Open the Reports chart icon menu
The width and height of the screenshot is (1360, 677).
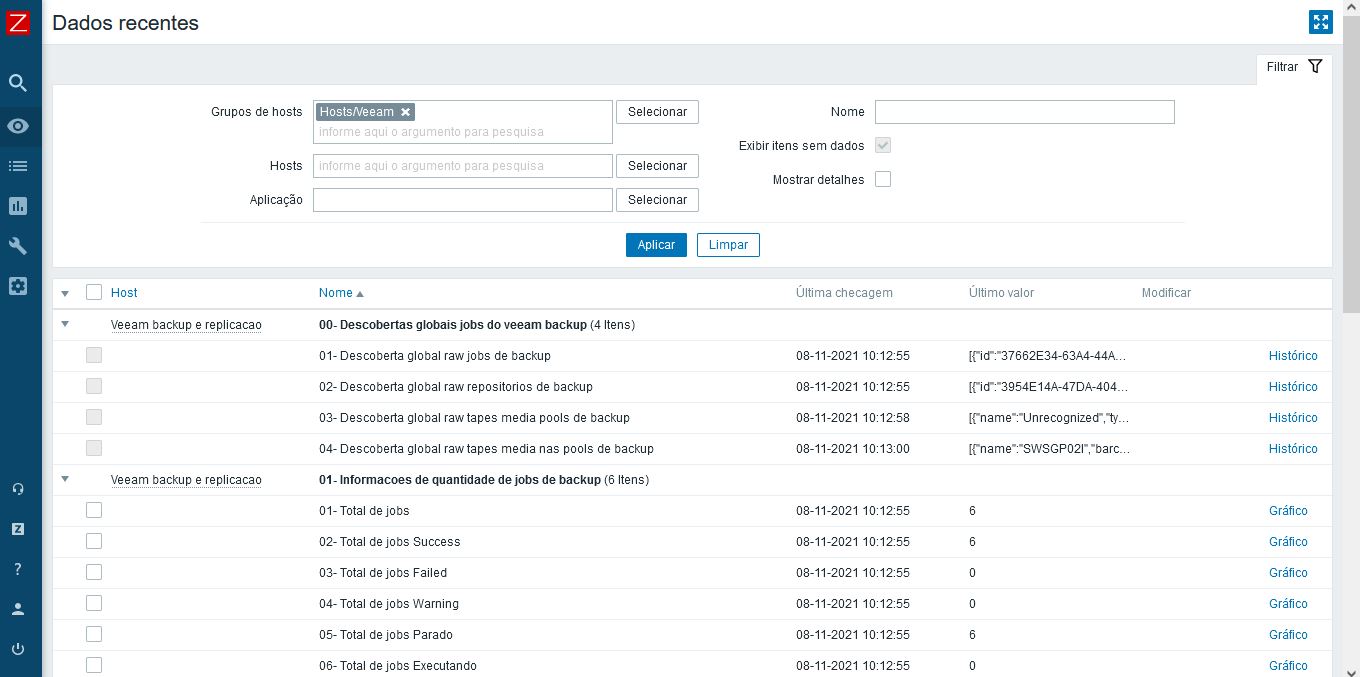point(18,206)
